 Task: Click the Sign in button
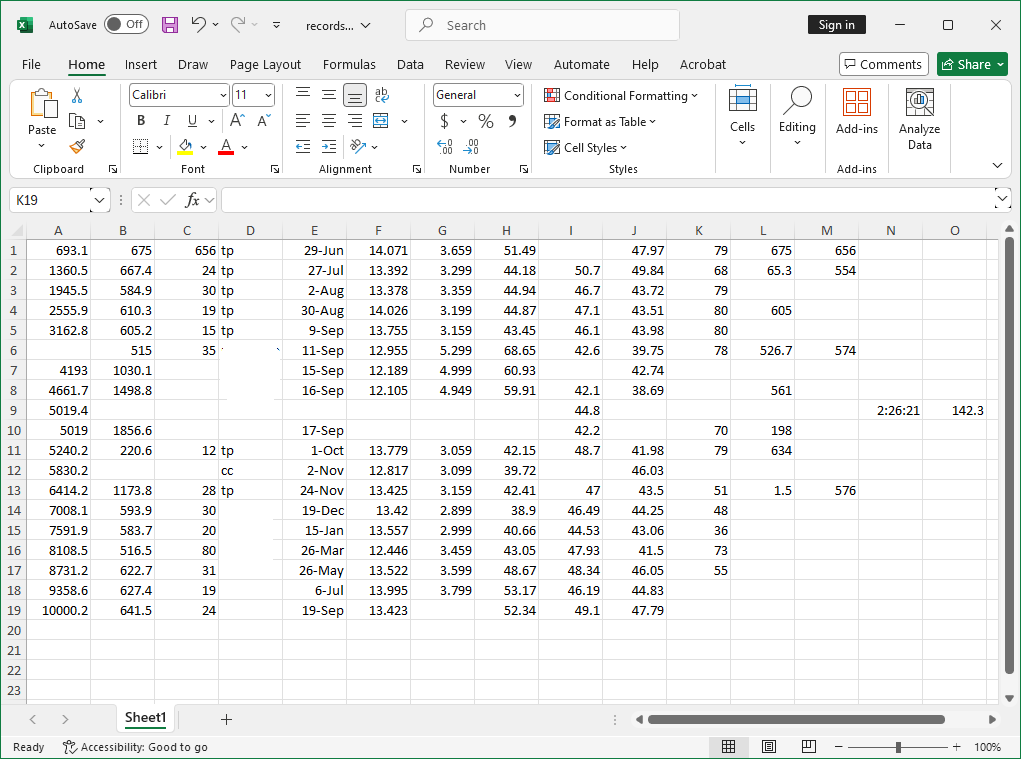tap(837, 25)
